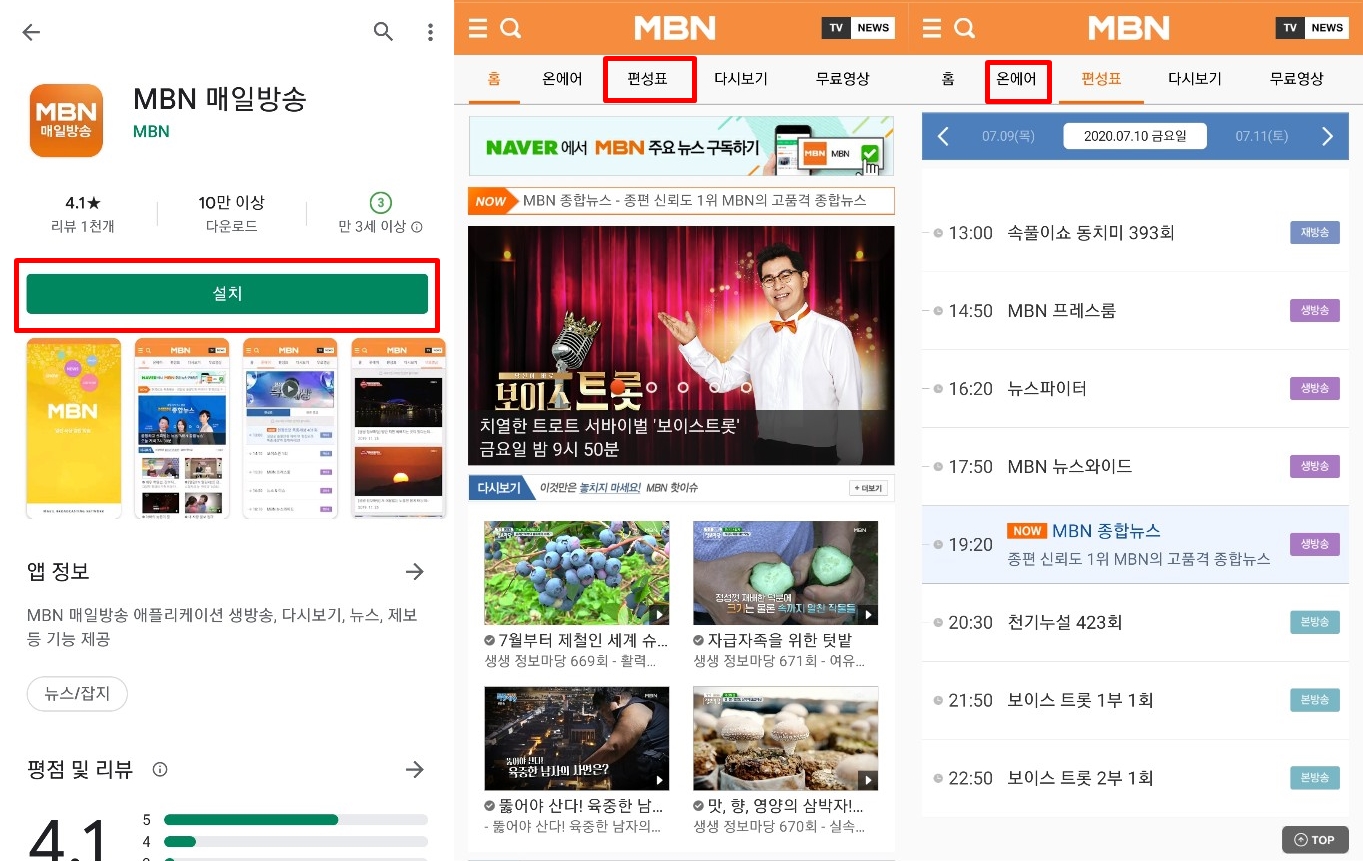The image size is (1363, 861).
Task: Open the MBN developer link
Action: (151, 131)
